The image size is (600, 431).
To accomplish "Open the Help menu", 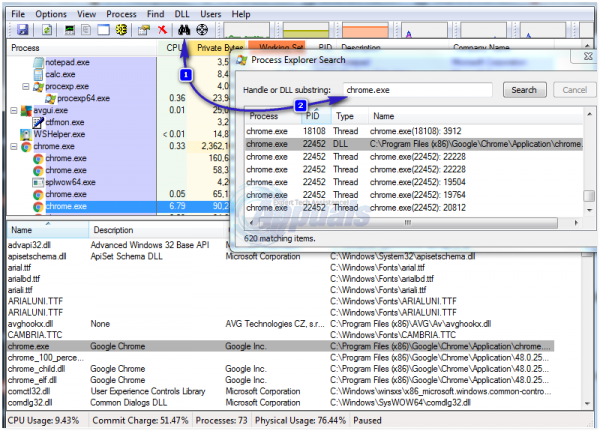I will point(241,14).
